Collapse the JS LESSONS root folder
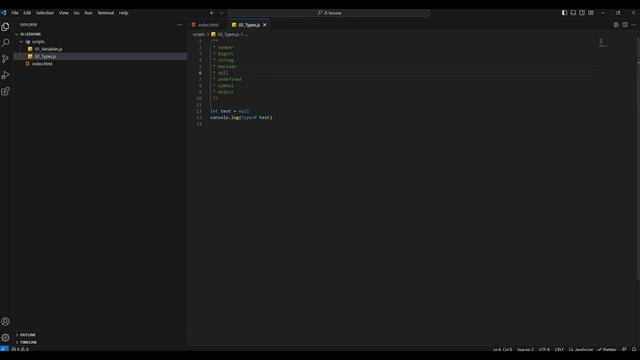This screenshot has width=640, height=360. tap(30, 34)
